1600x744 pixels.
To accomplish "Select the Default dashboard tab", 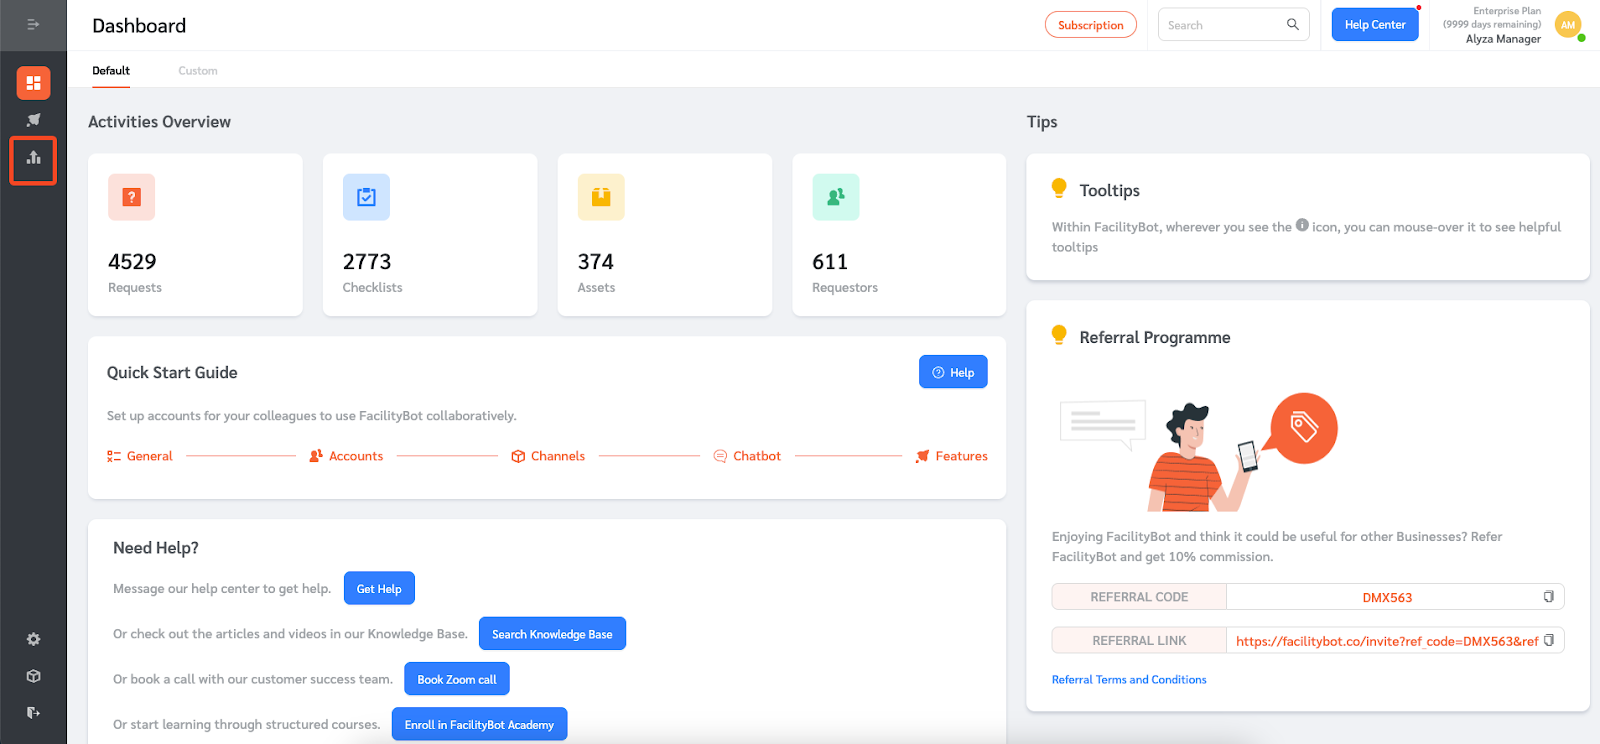I will (x=111, y=71).
